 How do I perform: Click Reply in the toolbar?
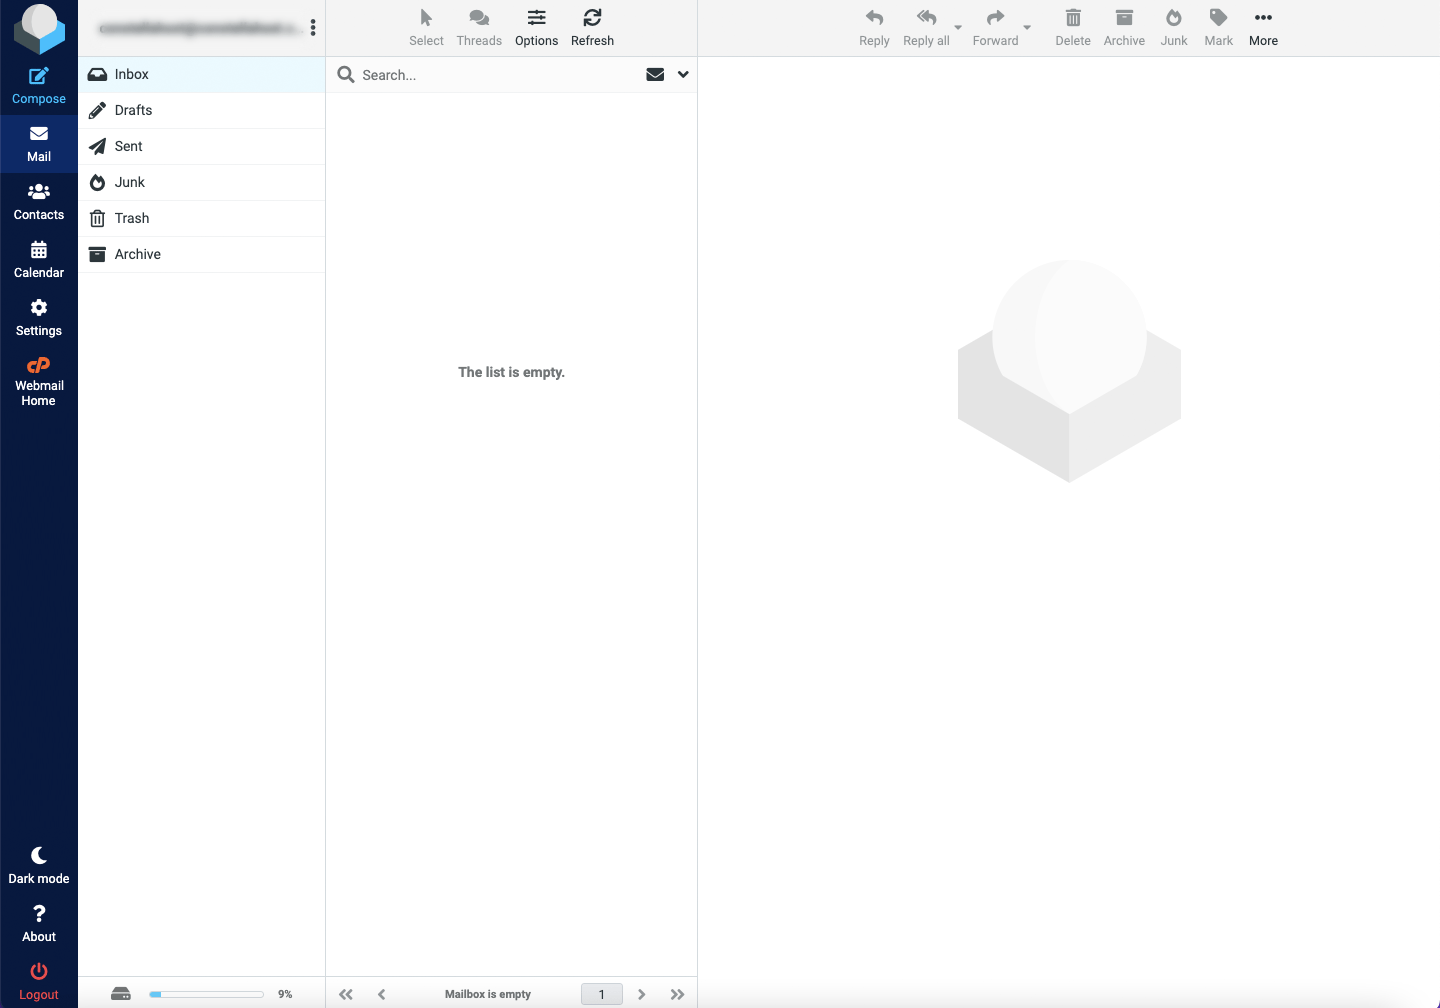coord(874,28)
